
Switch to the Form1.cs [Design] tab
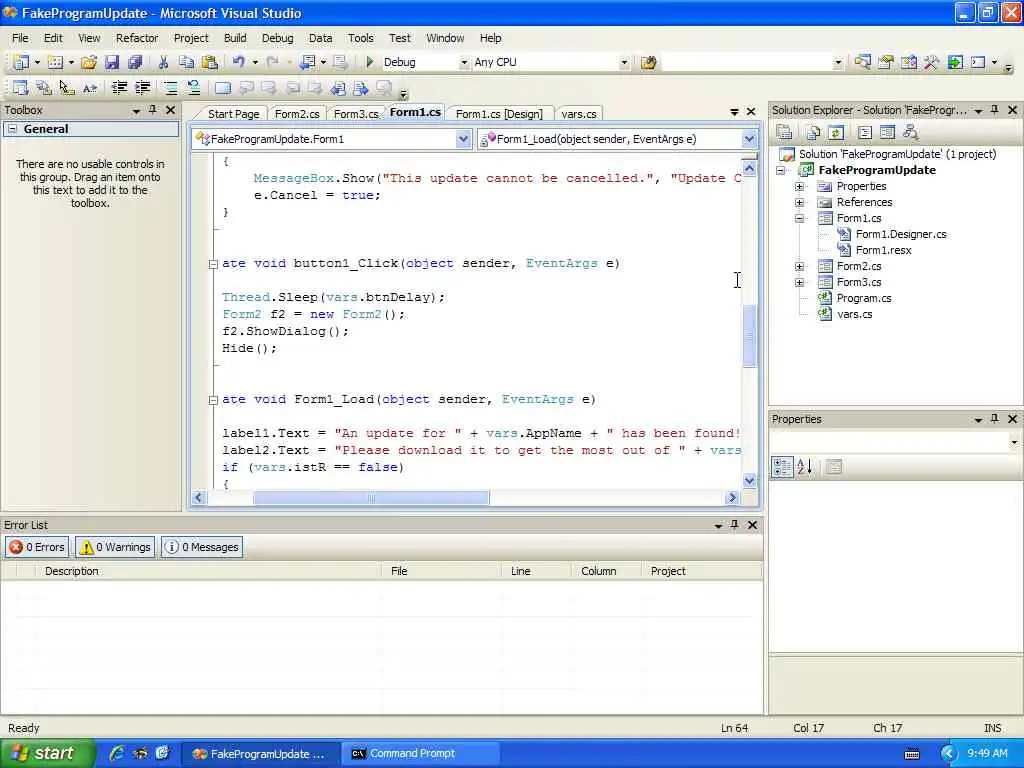point(499,114)
